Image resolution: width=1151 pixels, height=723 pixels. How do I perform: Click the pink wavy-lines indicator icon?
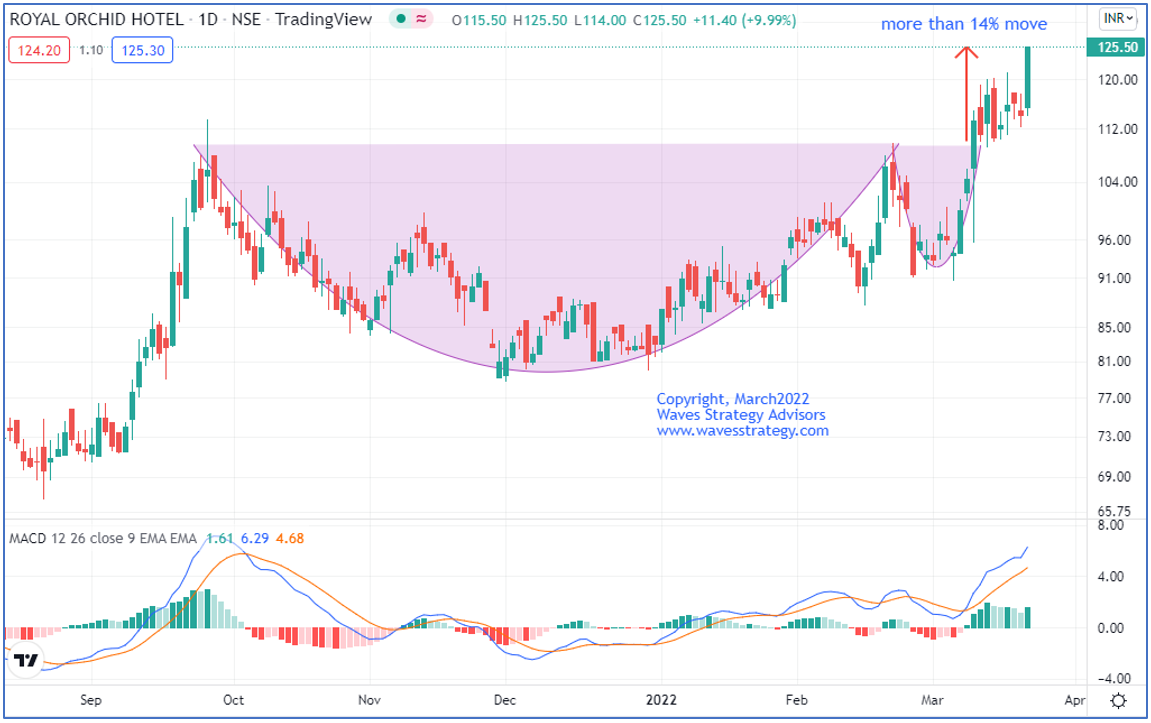click(421, 19)
